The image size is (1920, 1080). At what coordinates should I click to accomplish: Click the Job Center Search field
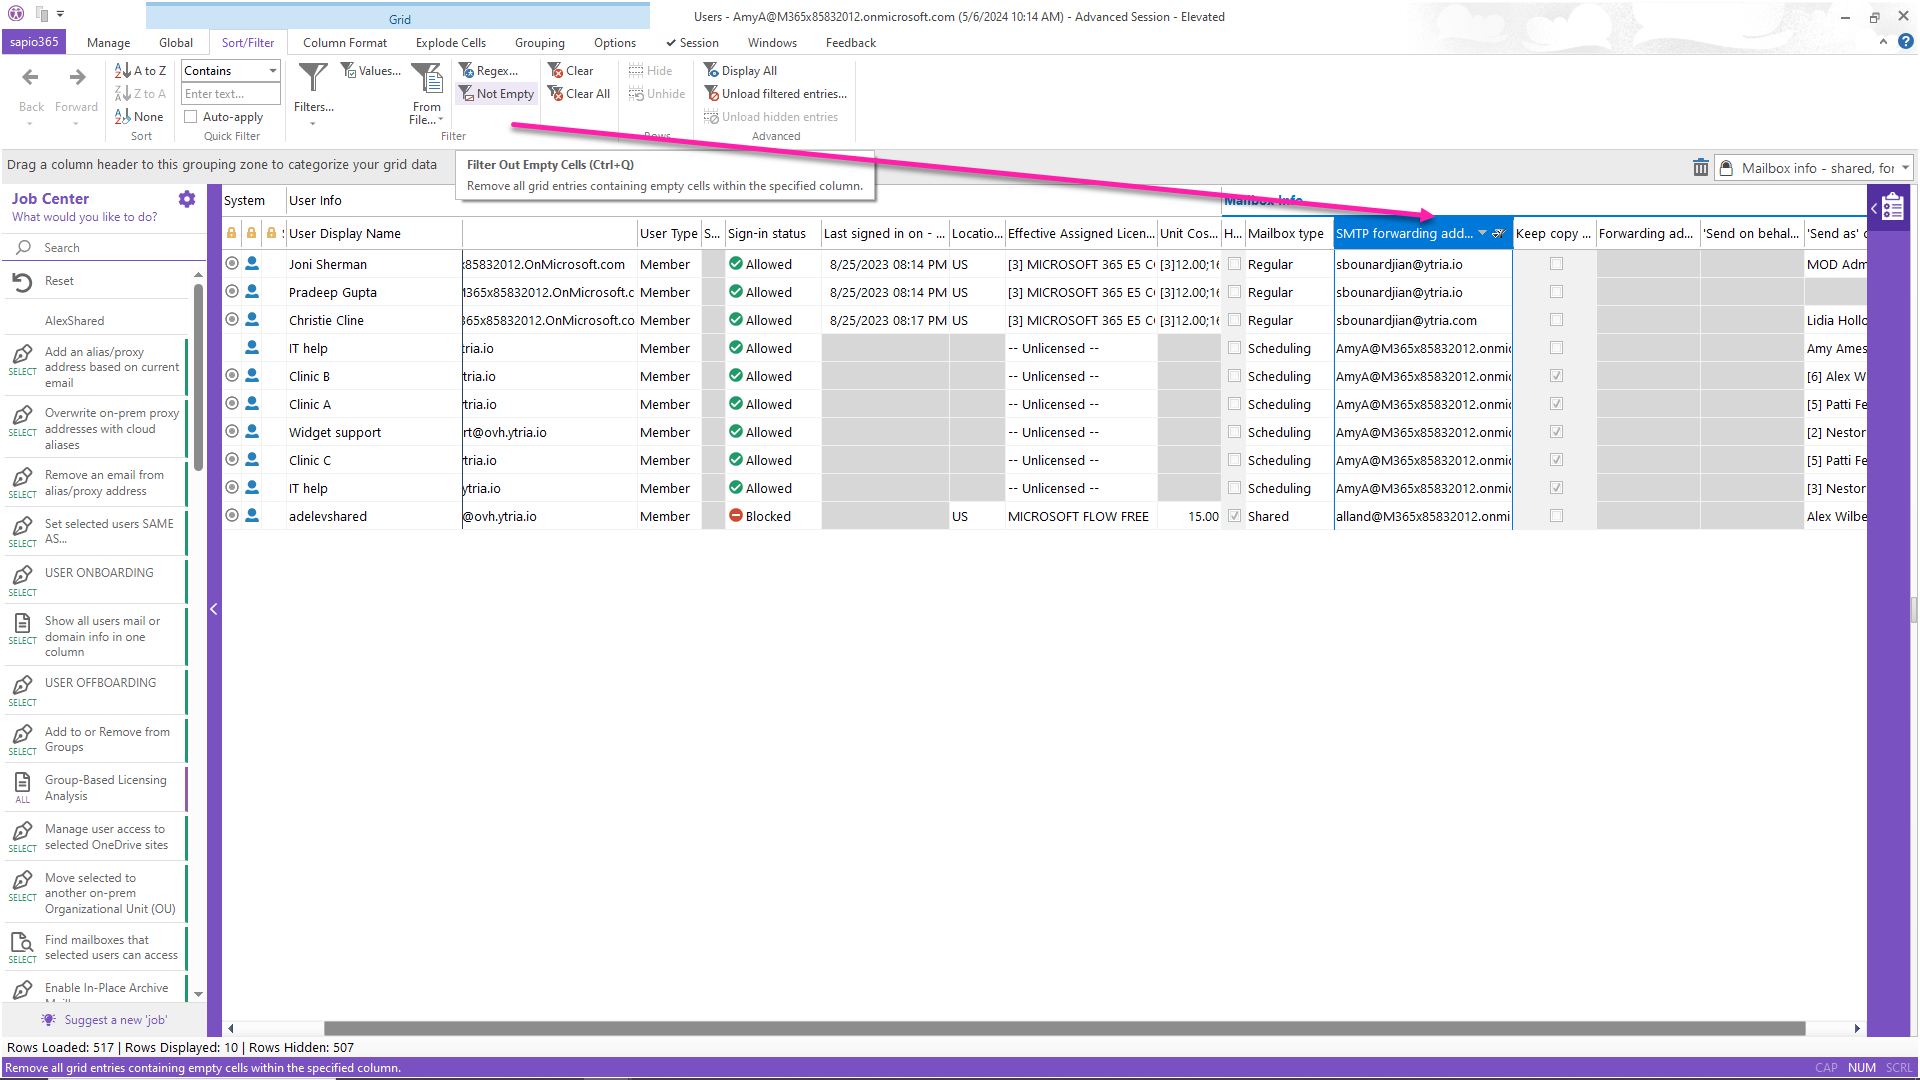(x=104, y=248)
